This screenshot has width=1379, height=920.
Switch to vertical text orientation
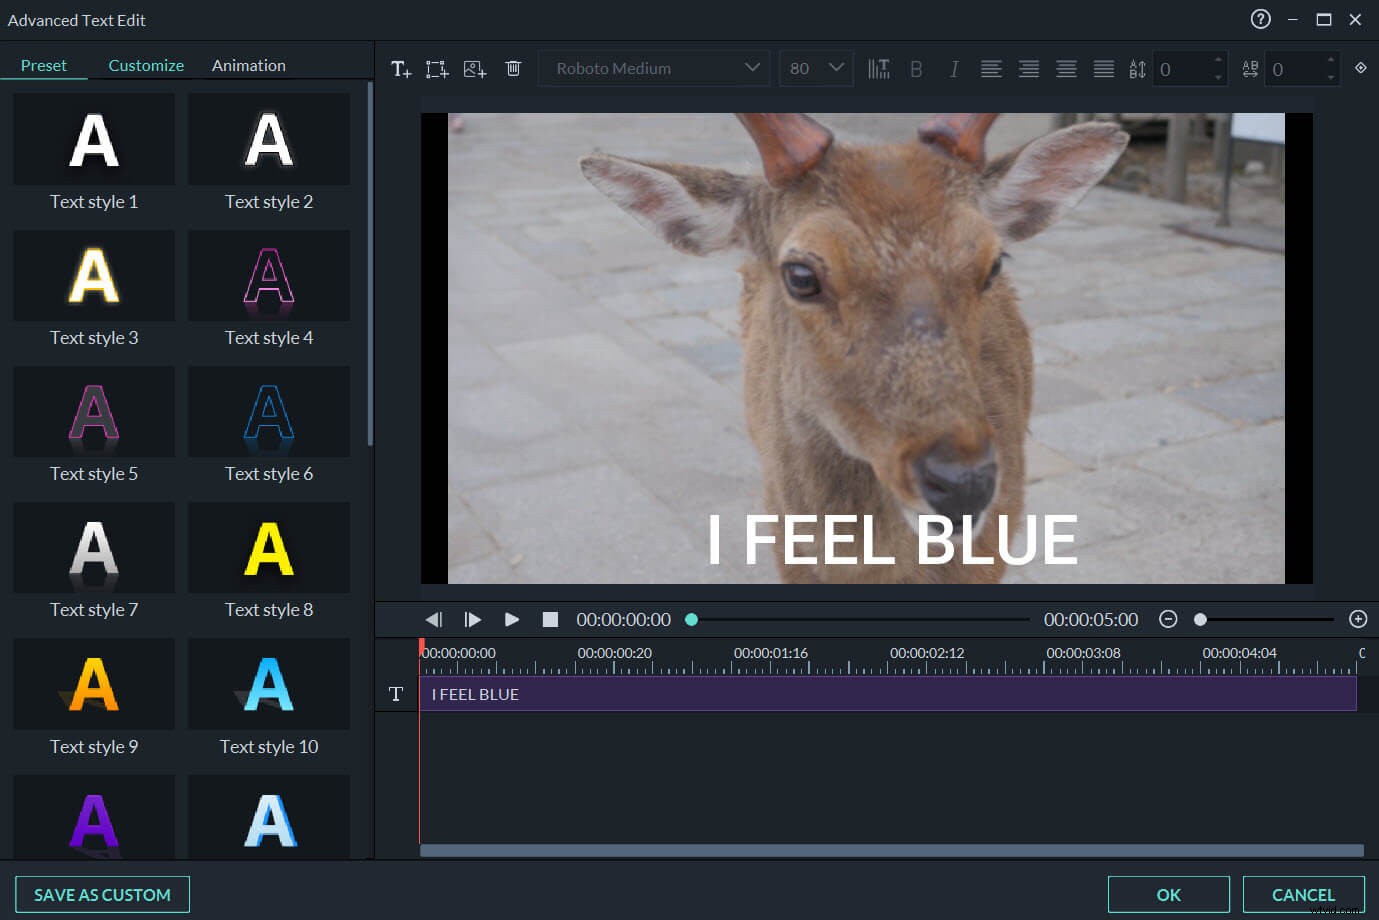[879, 68]
